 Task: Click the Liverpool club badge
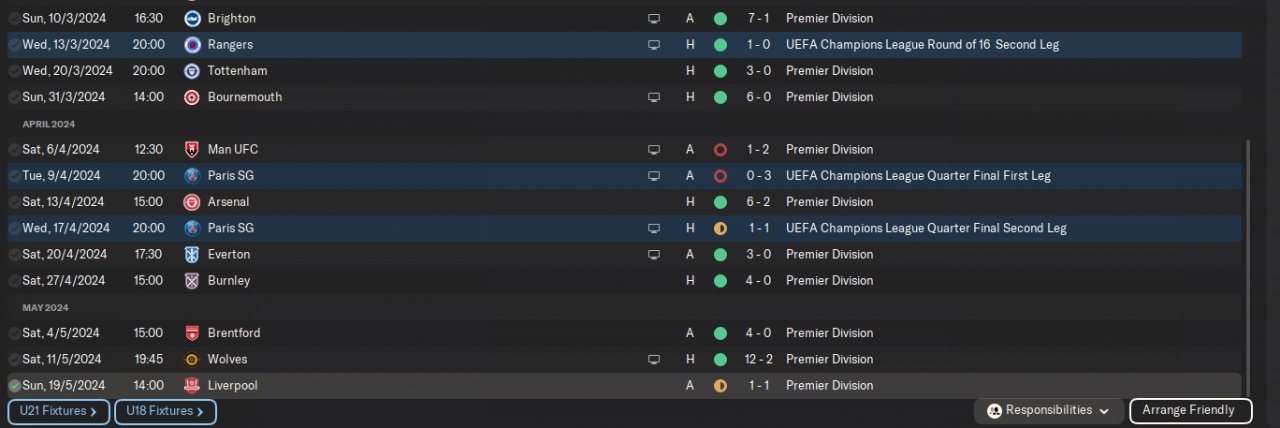click(192, 386)
